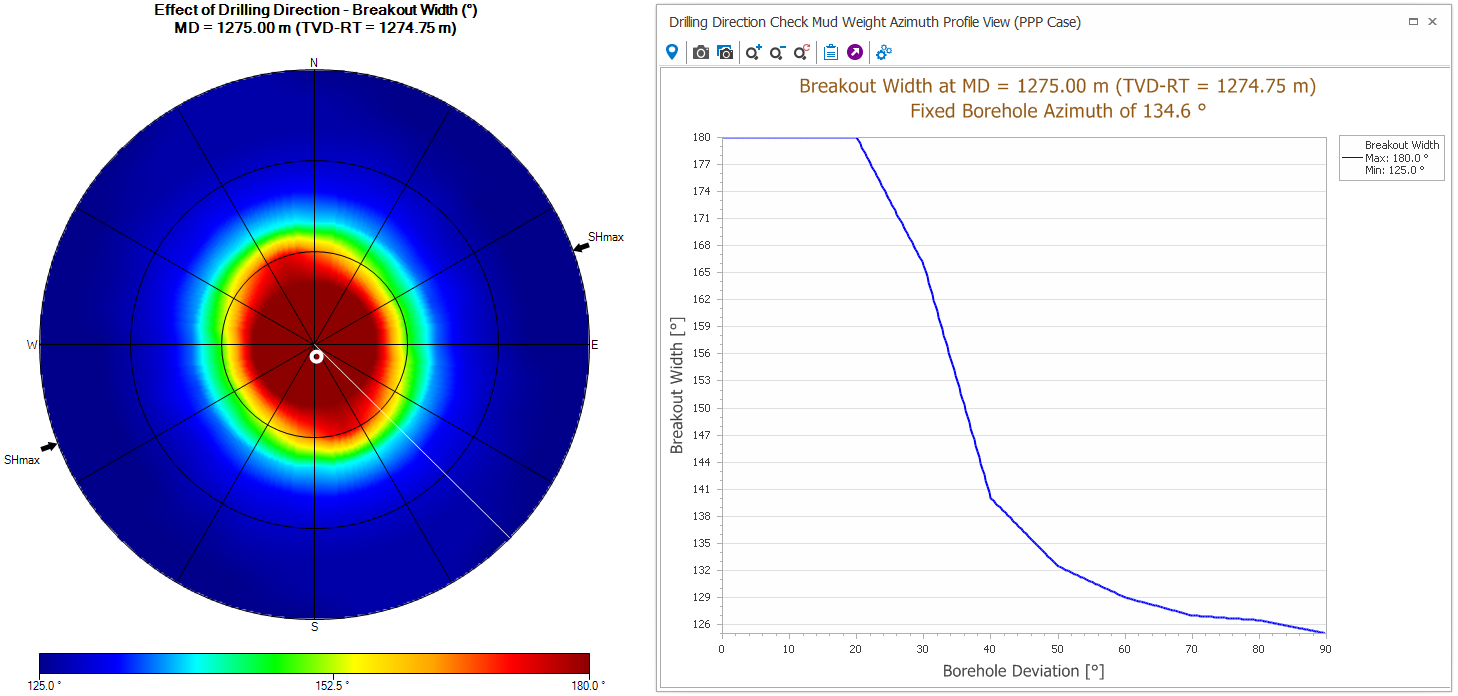The width and height of the screenshot is (1458, 696).
Task: Close the Azimuth Profile View panel
Action: tap(1433, 21)
